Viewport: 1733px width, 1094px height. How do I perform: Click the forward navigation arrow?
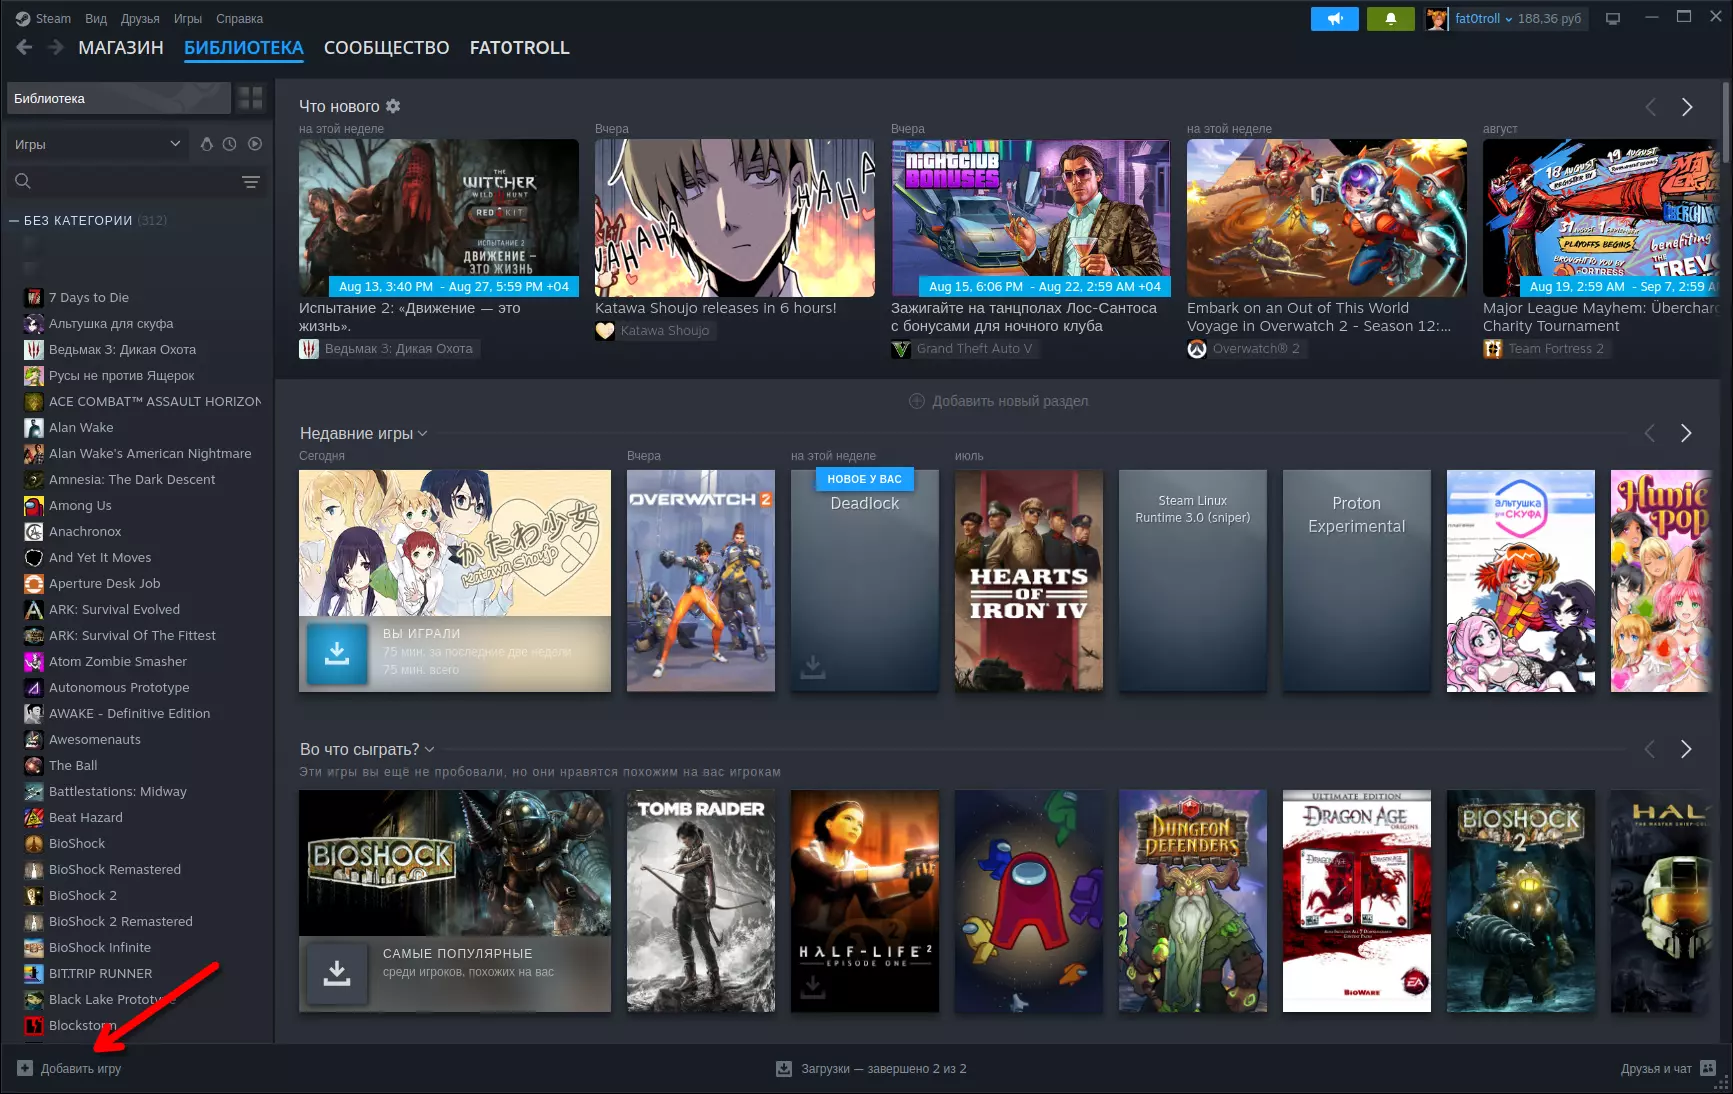(x=56, y=47)
